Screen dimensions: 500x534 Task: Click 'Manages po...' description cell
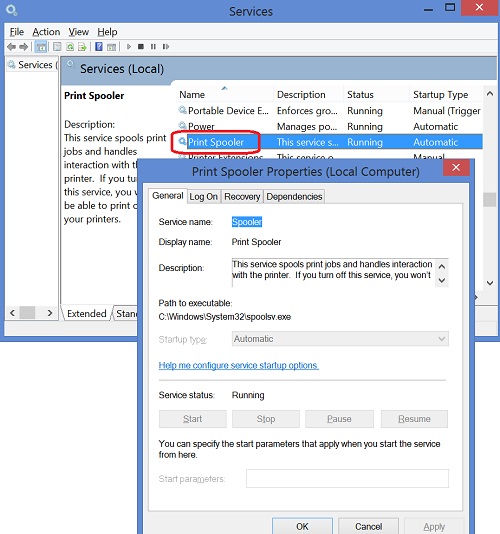pyautogui.click(x=307, y=126)
